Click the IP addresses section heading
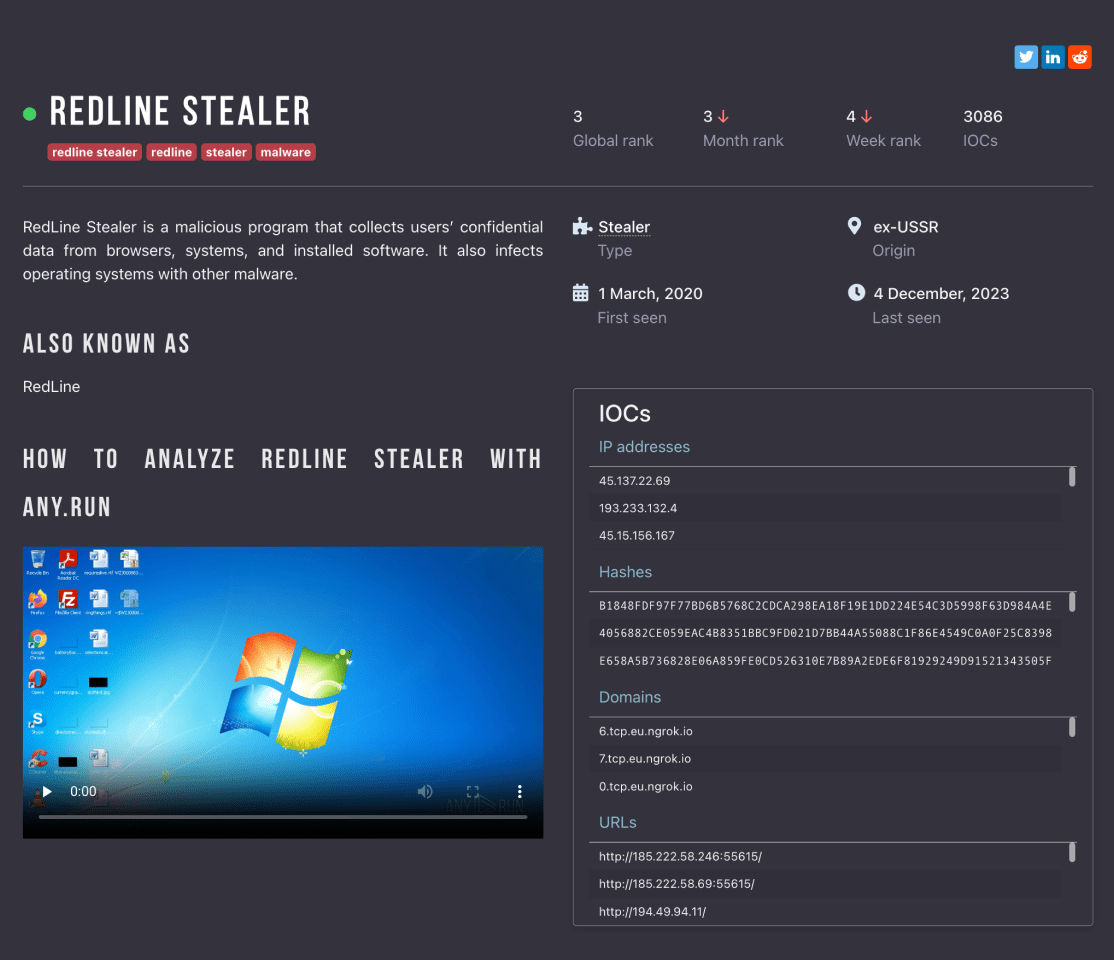 (x=644, y=447)
